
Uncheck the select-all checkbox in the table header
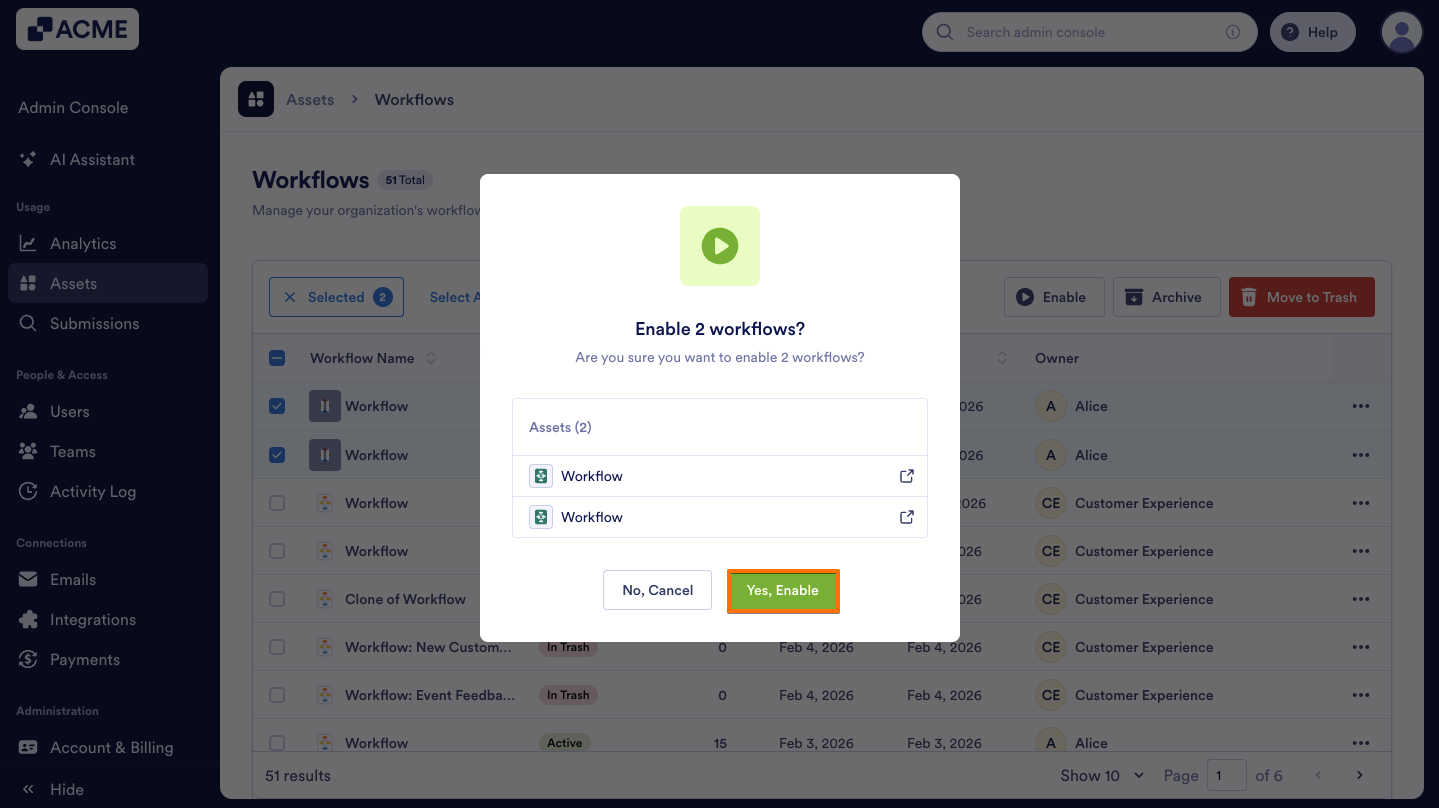tap(277, 357)
